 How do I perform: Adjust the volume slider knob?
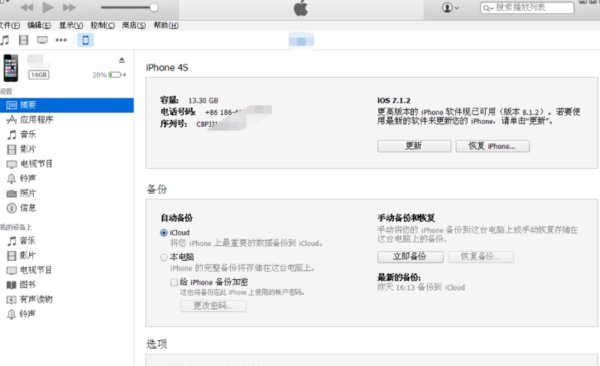[x=154, y=7]
